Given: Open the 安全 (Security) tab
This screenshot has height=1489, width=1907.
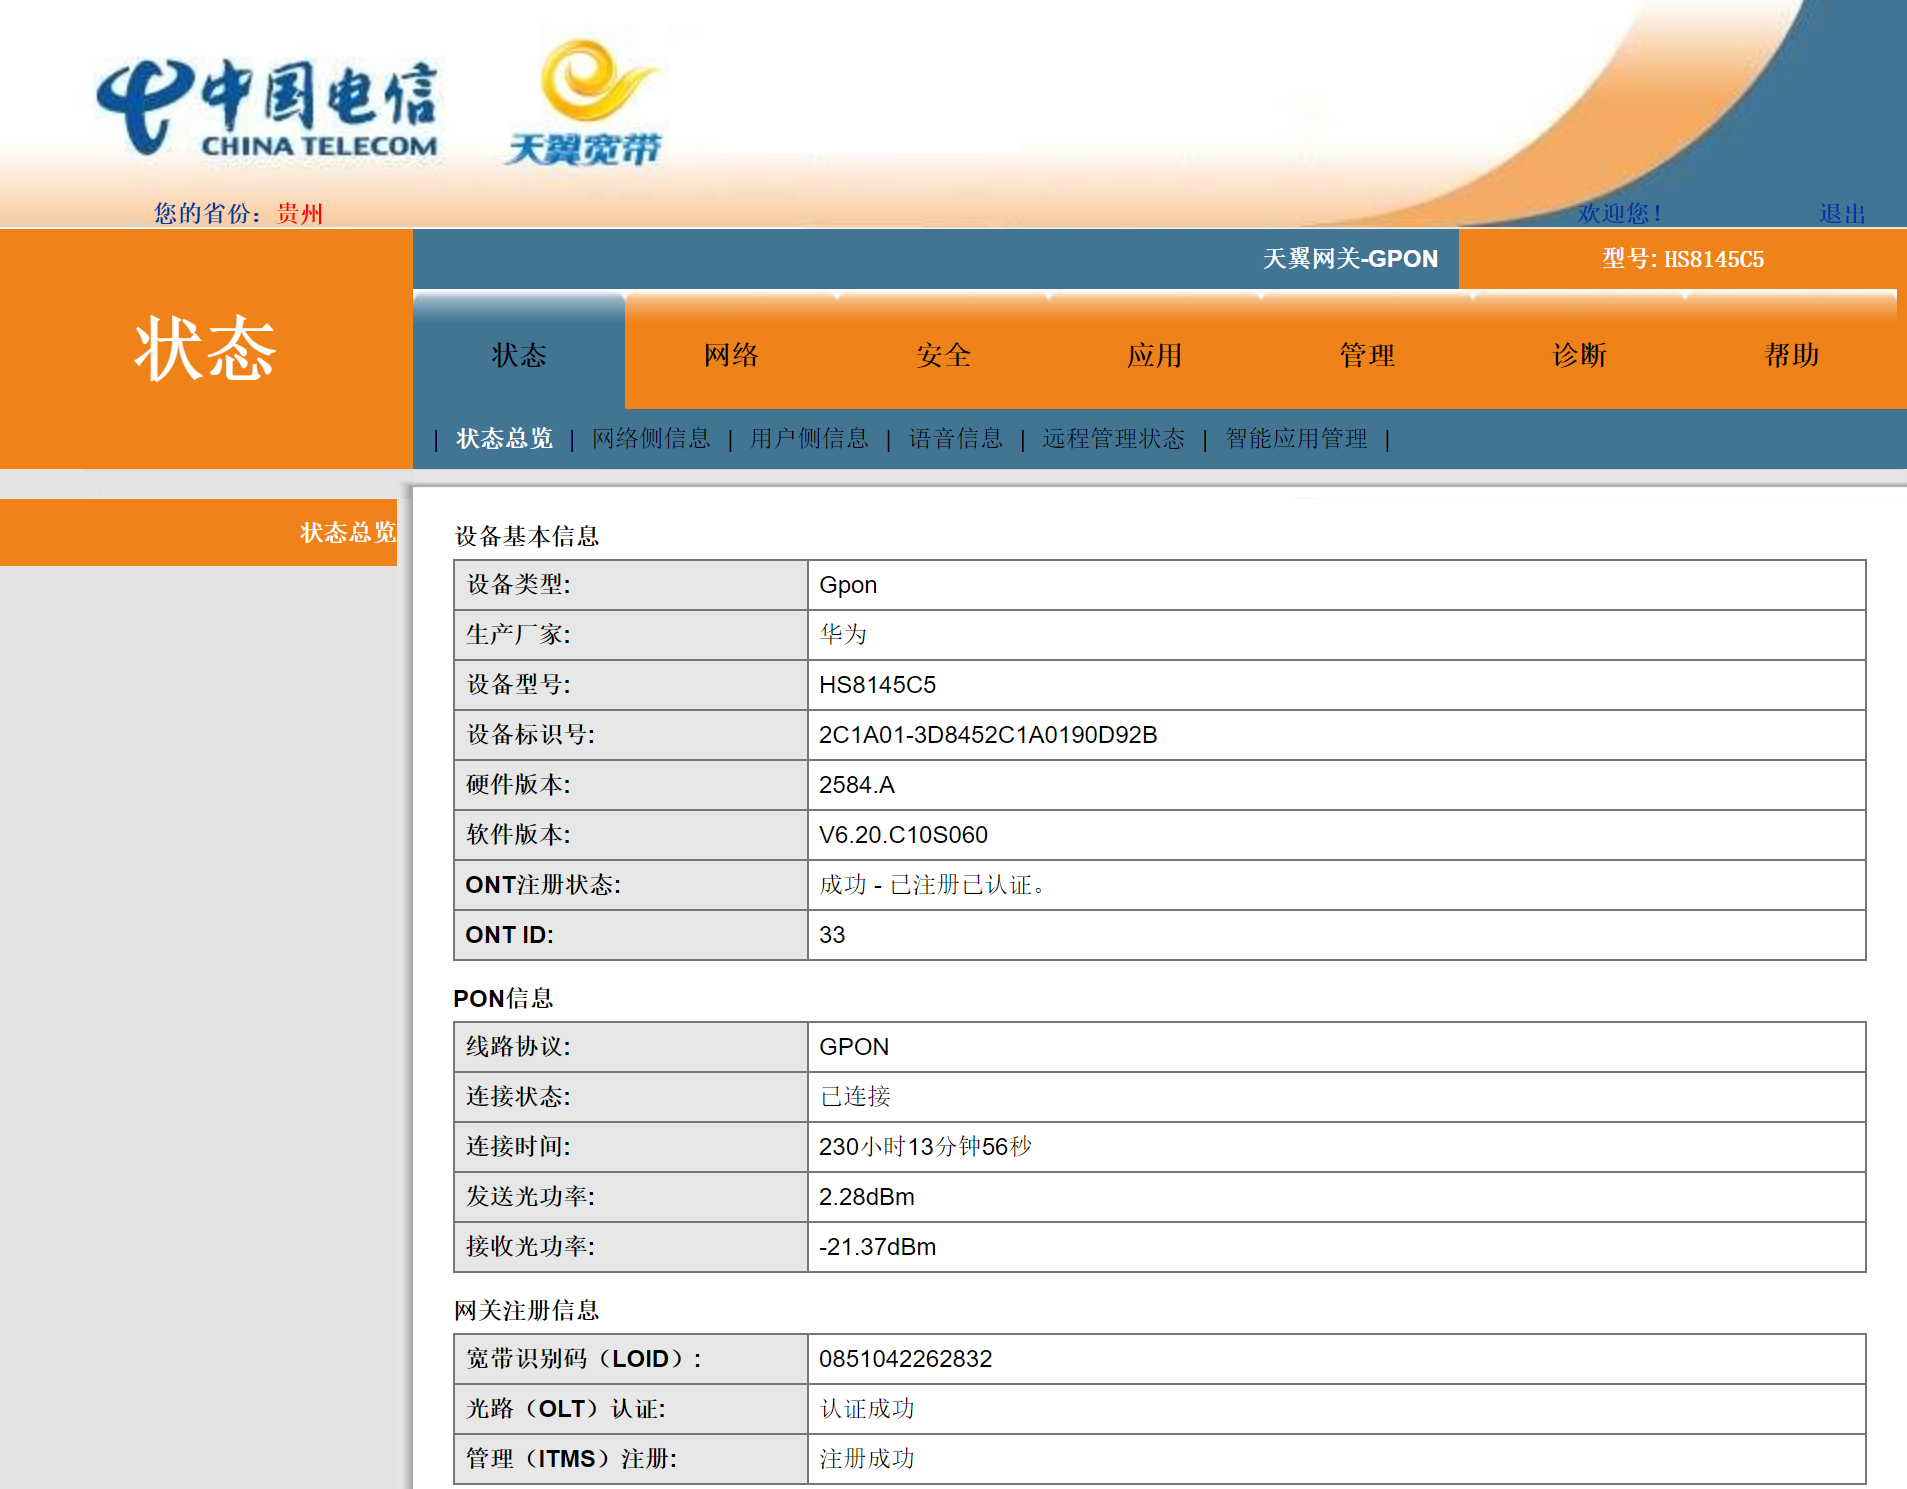Looking at the screenshot, I should coord(944,354).
